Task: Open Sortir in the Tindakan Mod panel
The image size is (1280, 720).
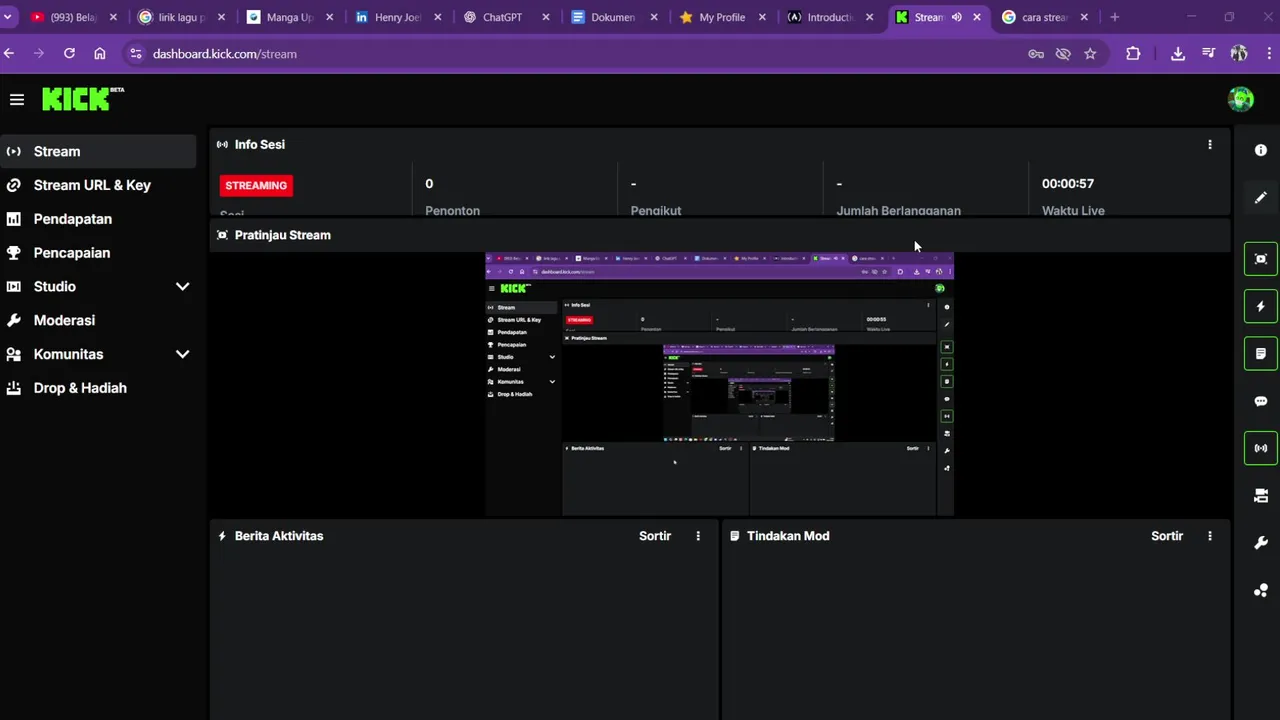Action: [1167, 536]
